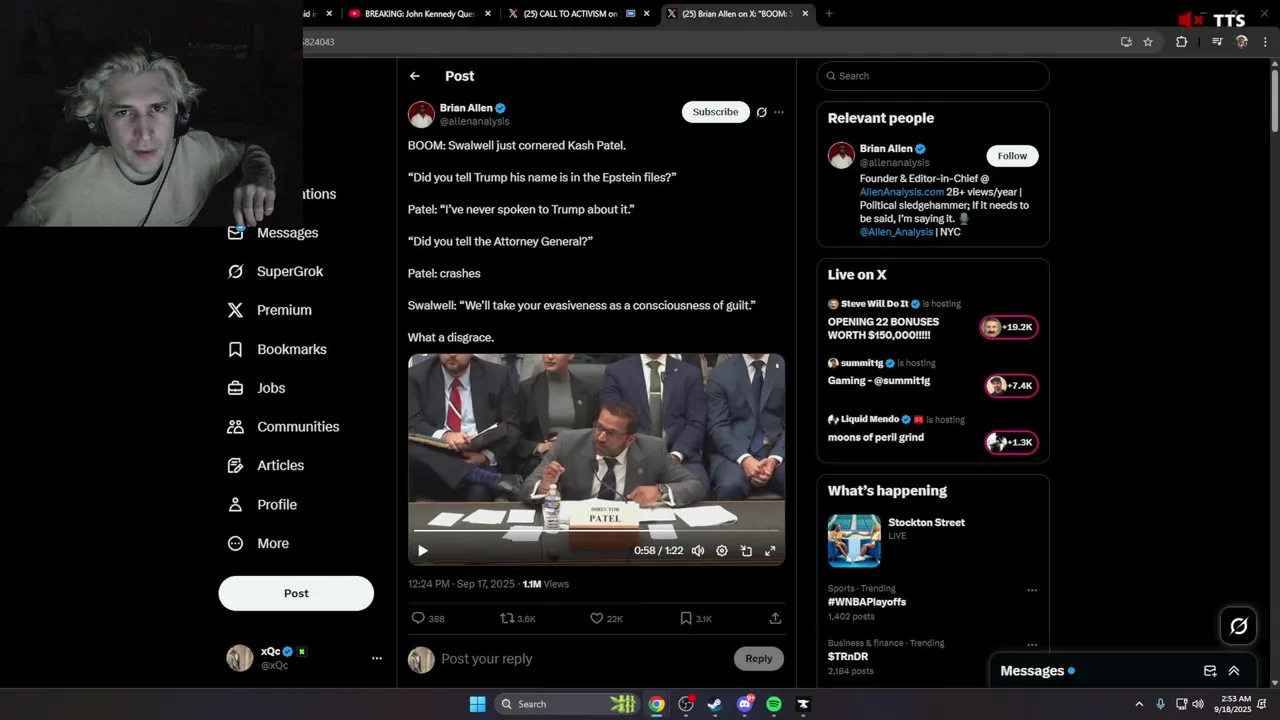This screenshot has height=720, width=1280.
Task: Open options for #WNBAPlayoffs trend
Action: 1032,590
